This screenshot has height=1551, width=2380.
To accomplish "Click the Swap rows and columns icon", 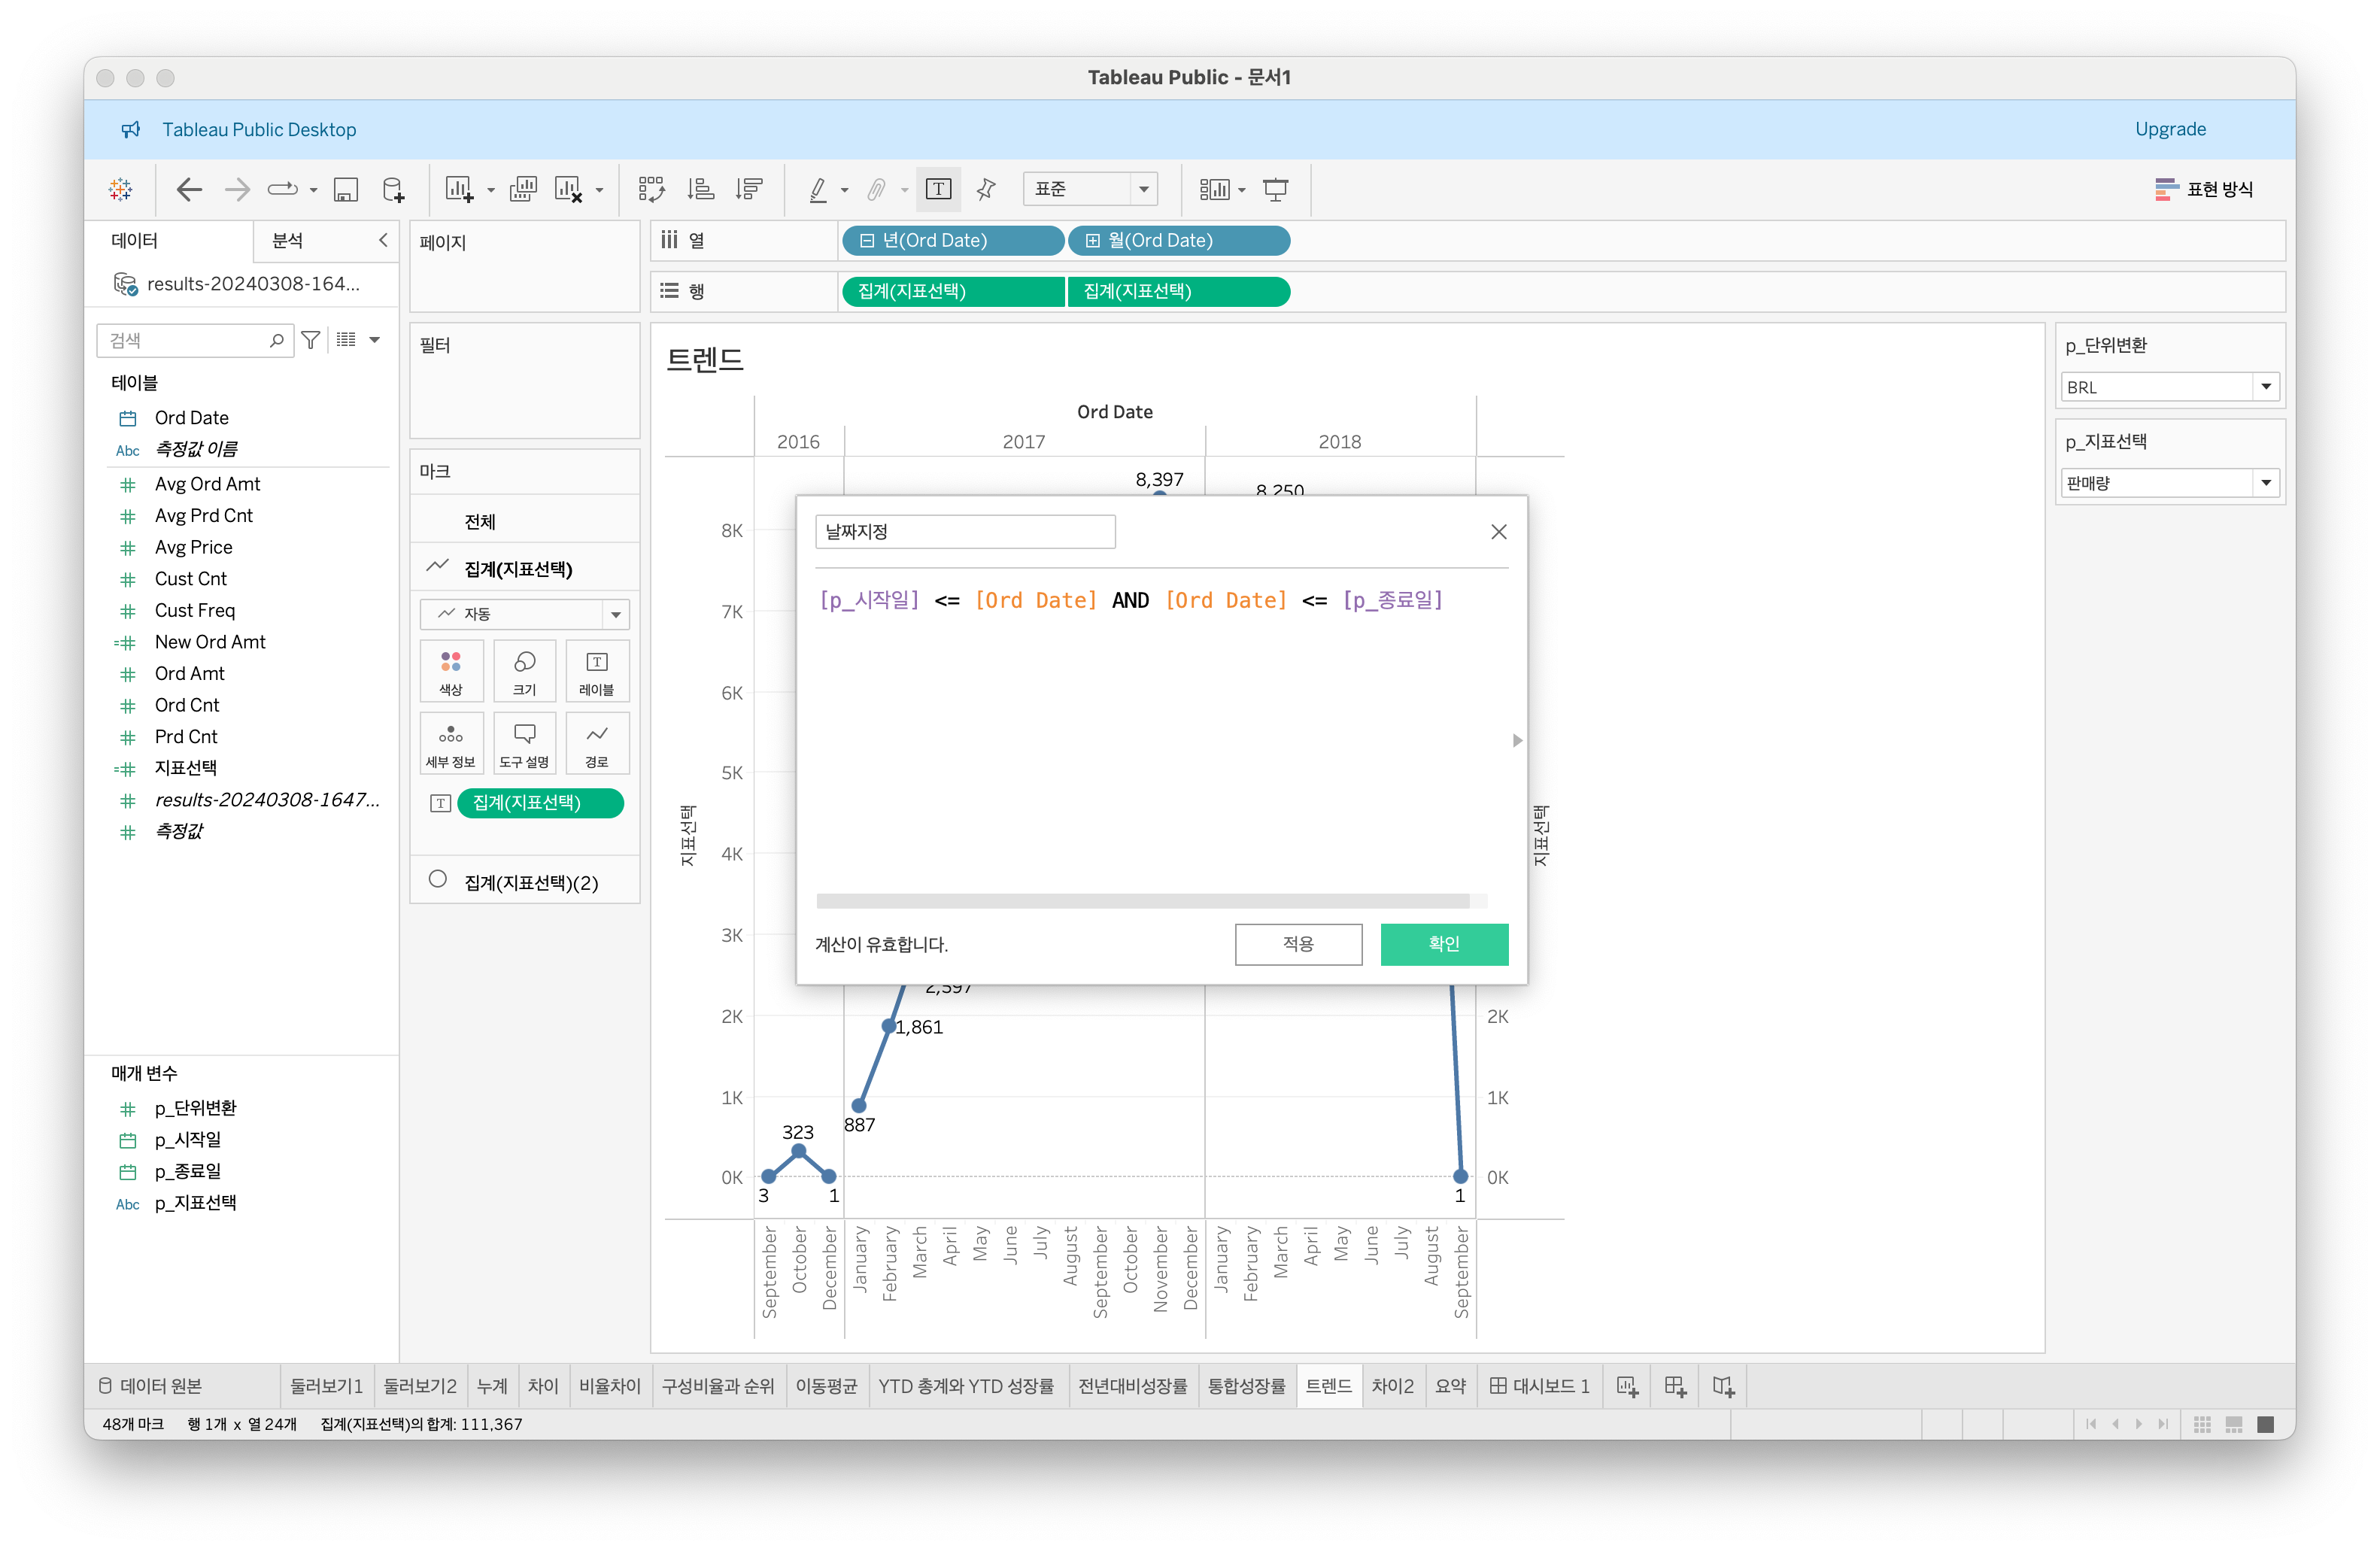I will click(x=651, y=189).
